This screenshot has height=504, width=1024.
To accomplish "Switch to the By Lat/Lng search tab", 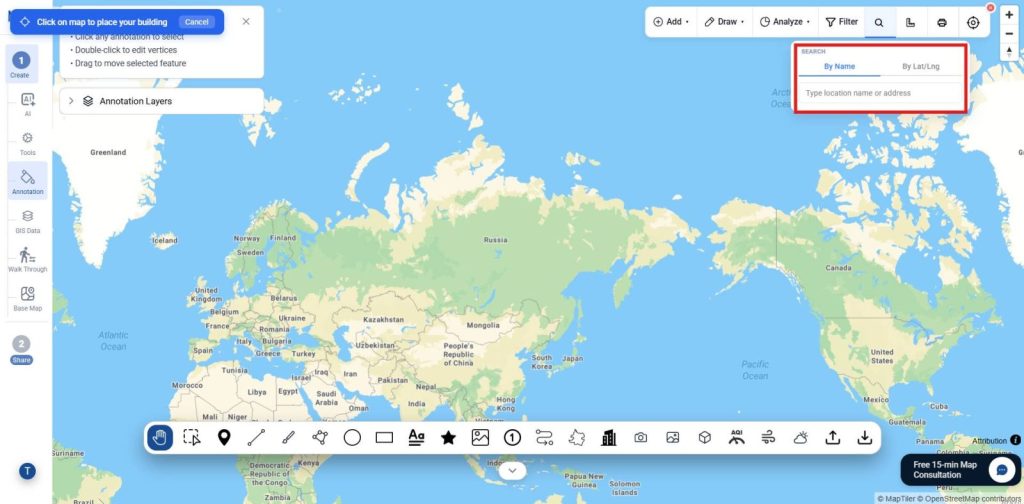I will pos(921,67).
